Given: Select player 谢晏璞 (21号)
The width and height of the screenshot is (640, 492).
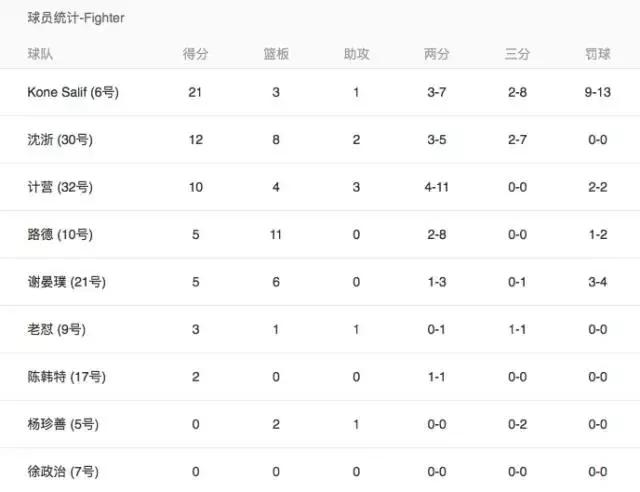Looking at the screenshot, I should click(x=66, y=282).
